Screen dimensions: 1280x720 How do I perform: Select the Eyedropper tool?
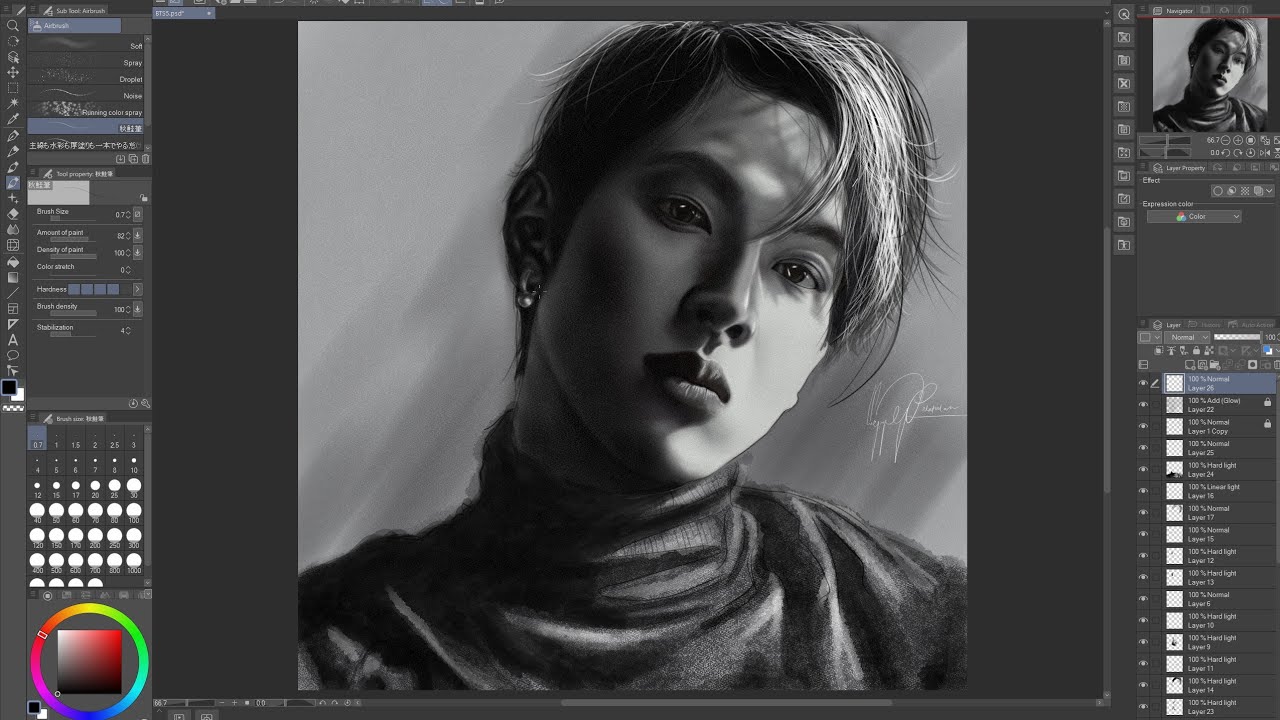(13, 120)
